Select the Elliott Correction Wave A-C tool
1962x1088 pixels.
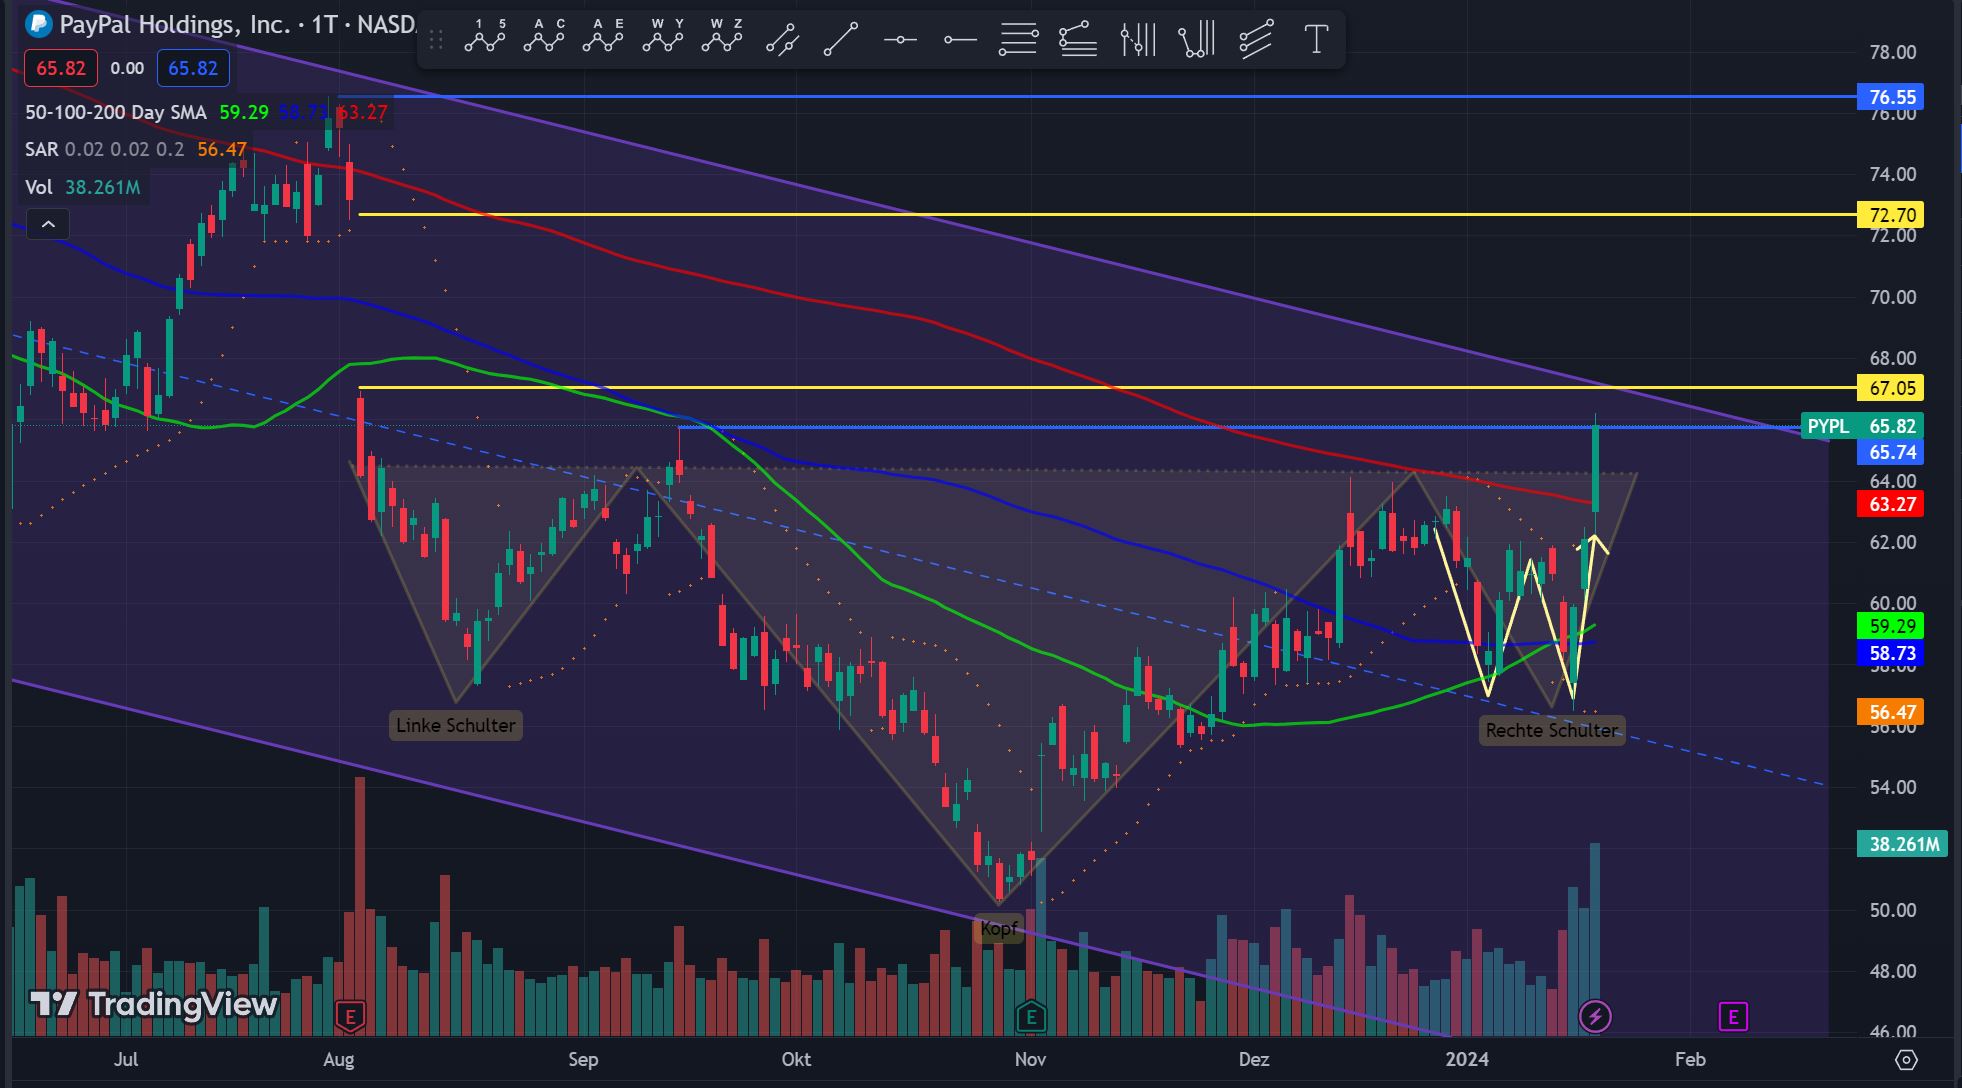click(543, 39)
